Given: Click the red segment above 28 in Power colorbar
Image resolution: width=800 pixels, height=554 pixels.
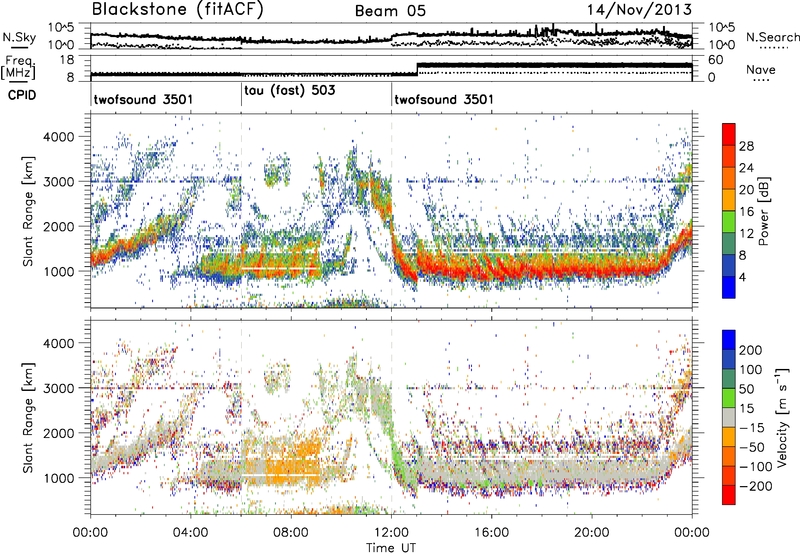Looking at the screenshot, I should [729, 135].
